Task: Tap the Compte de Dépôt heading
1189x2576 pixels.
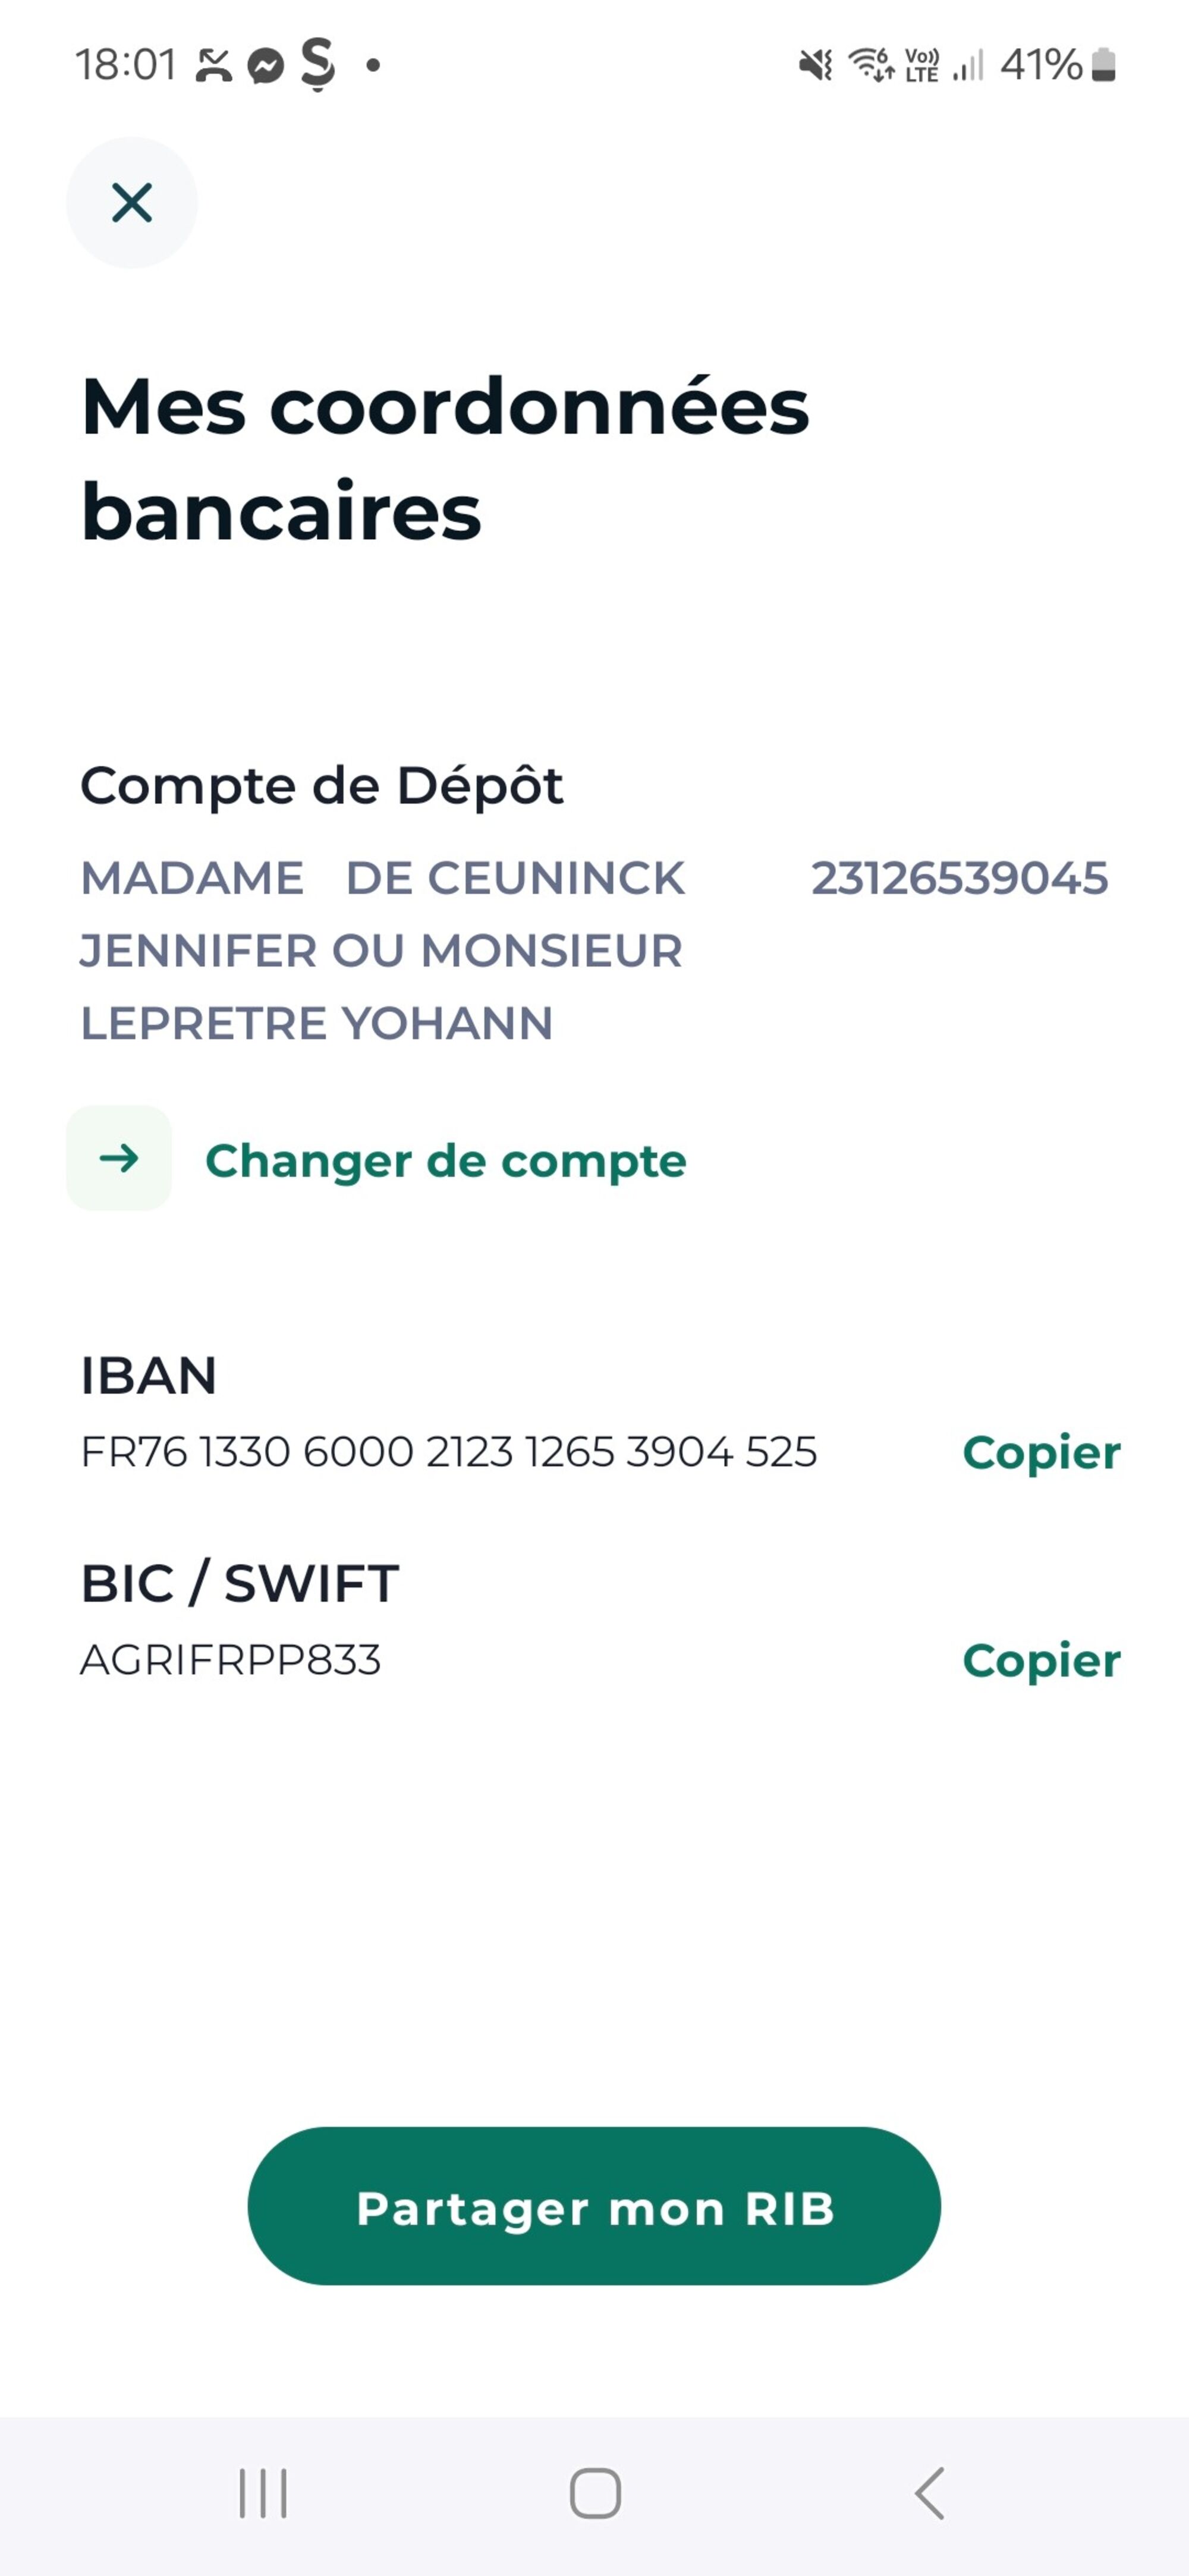Action: 321,785
